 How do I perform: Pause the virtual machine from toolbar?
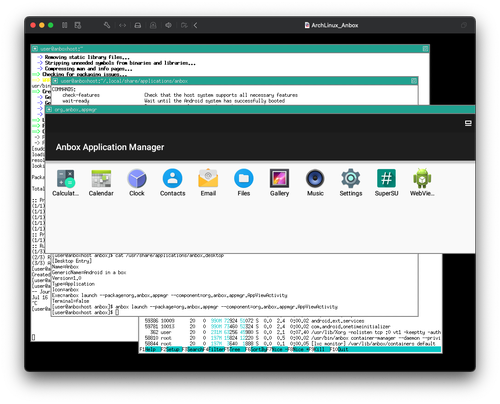[x=65, y=25]
